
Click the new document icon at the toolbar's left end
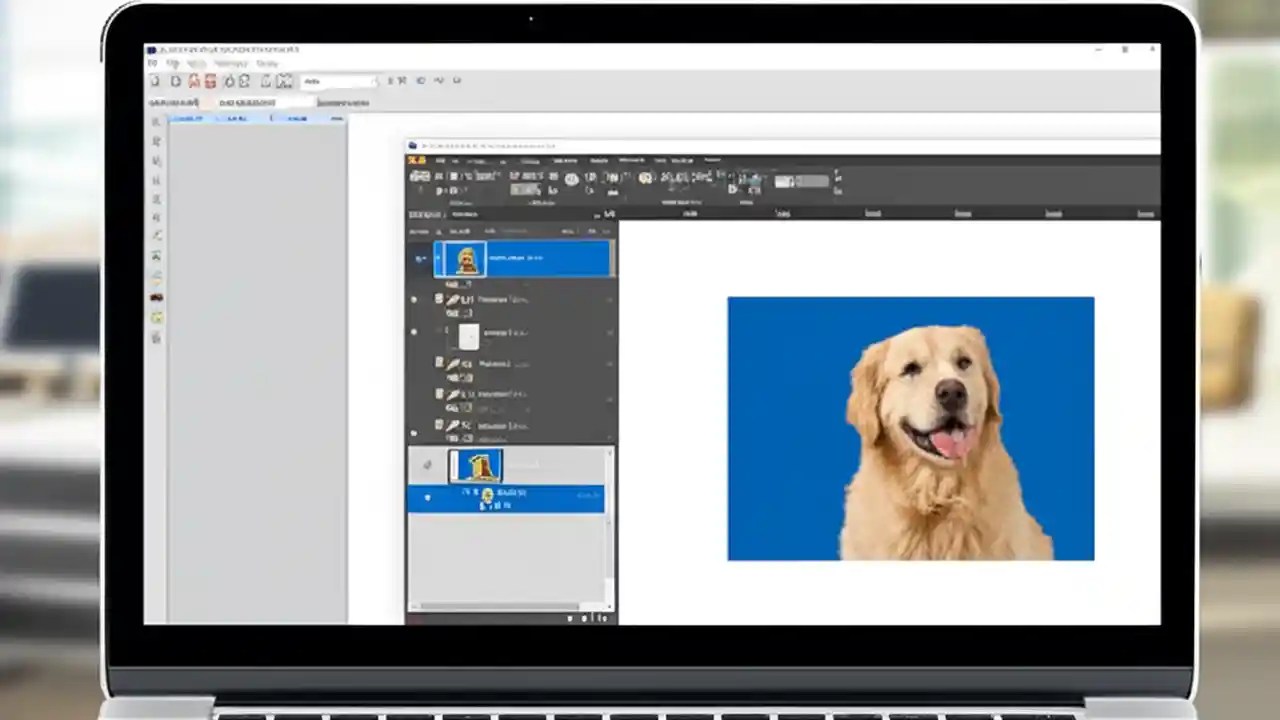(x=155, y=81)
